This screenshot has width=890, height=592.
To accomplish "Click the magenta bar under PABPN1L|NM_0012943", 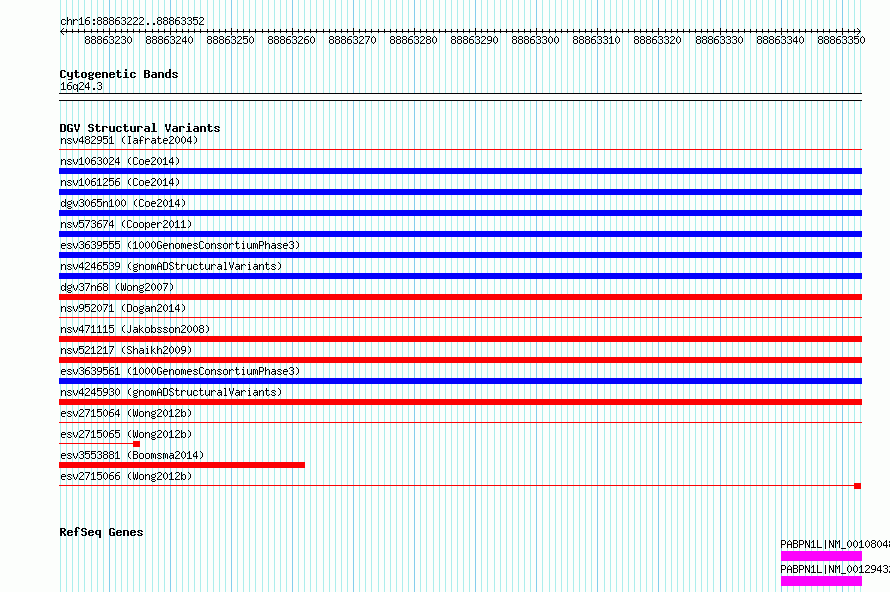I will (821, 581).
